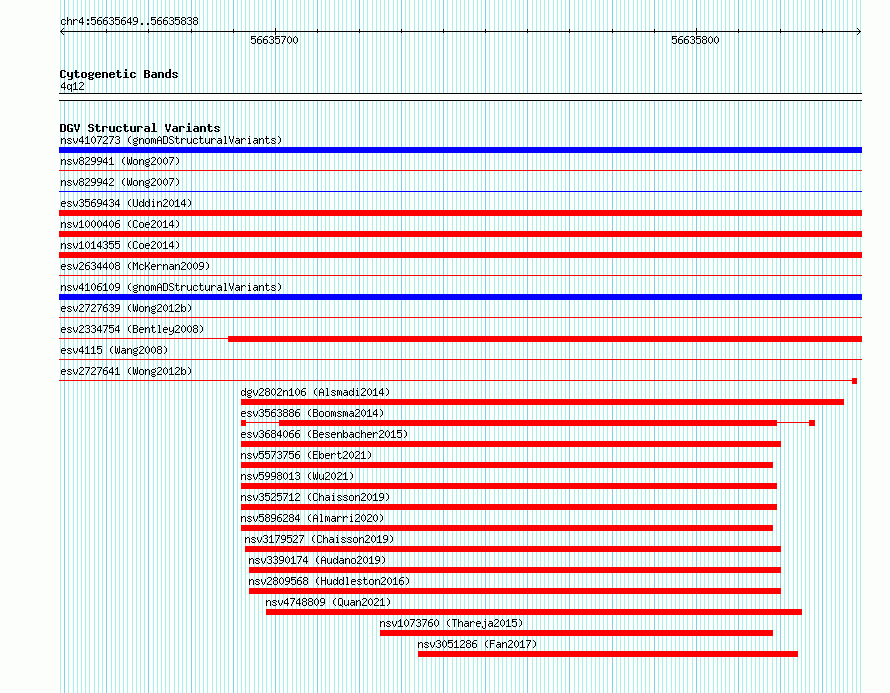
Task: Click the nsv4107273 (gnomADStructuralVariants) label
Action: tap(171, 140)
